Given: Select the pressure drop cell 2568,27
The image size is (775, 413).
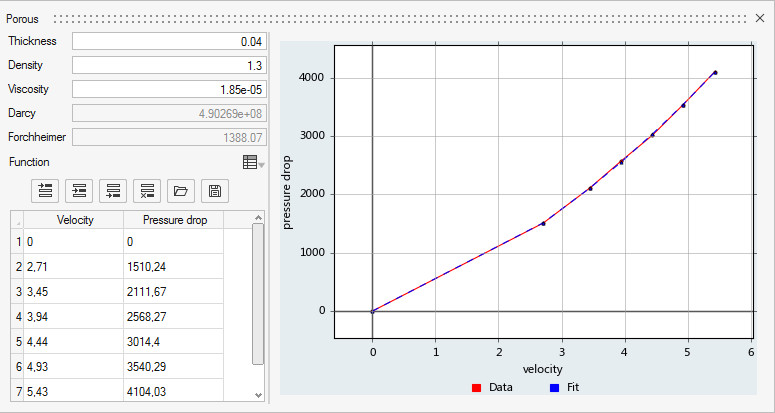Looking at the screenshot, I should pyautogui.click(x=173, y=317).
